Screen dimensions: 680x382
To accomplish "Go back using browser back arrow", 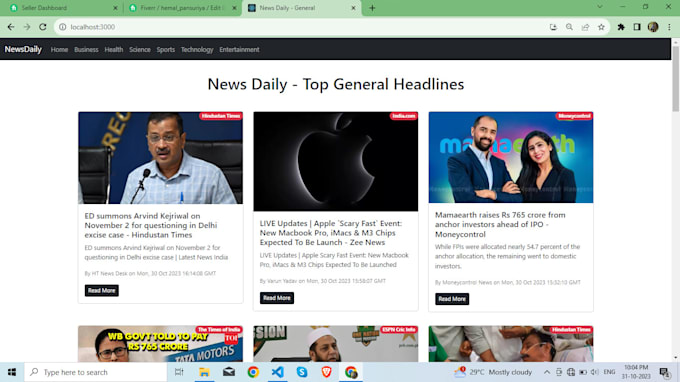I will [x=11, y=27].
